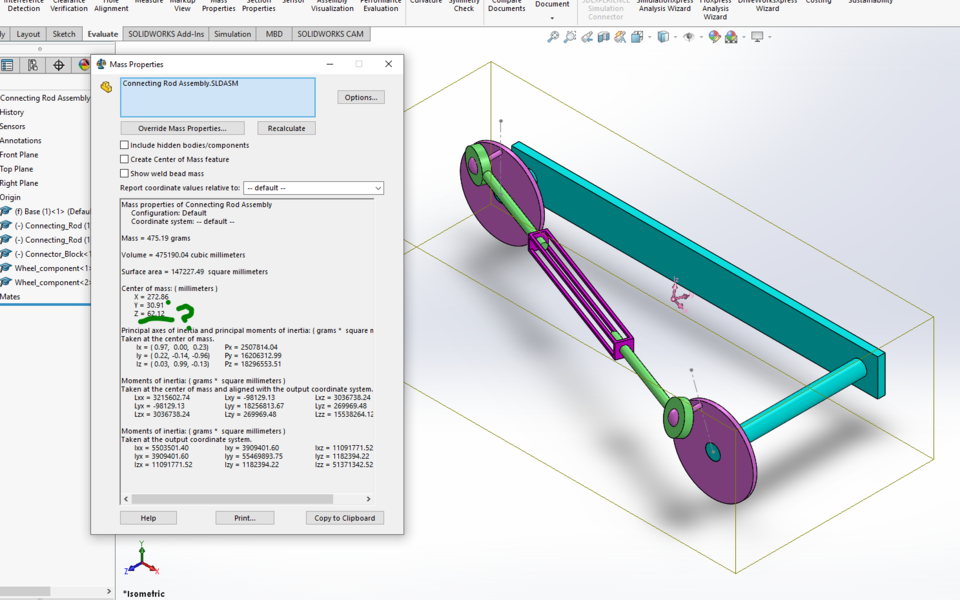The image size is (960, 600).
Task: Click the Recalculate button
Action: tap(284, 128)
